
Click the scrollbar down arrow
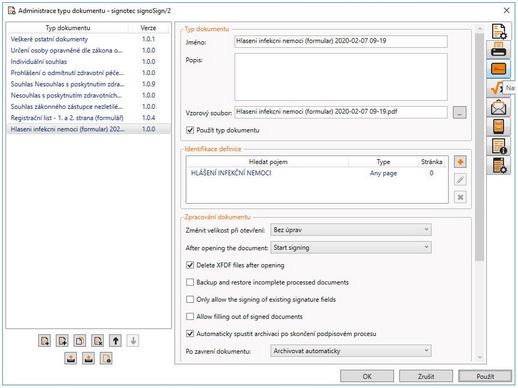[x=479, y=357]
